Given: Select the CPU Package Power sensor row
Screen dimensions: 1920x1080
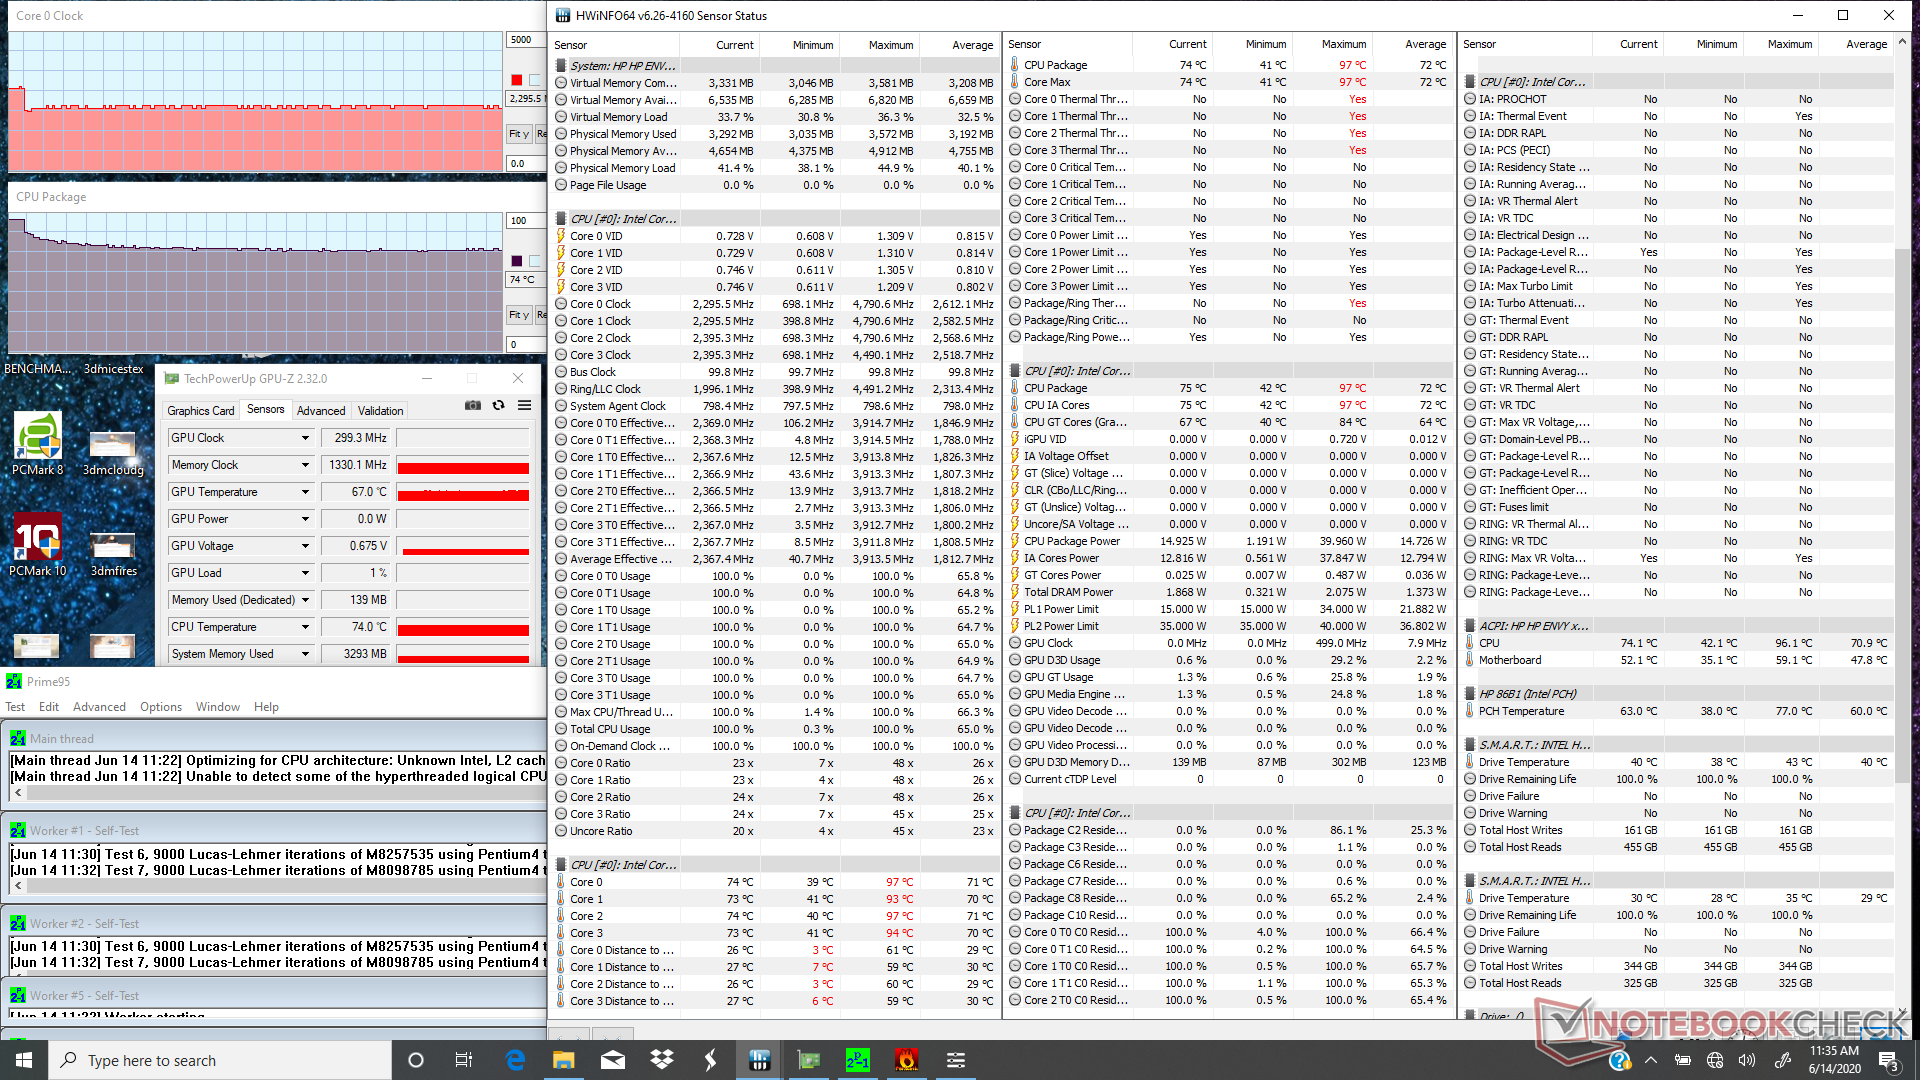Looking at the screenshot, I should pyautogui.click(x=1229, y=541).
